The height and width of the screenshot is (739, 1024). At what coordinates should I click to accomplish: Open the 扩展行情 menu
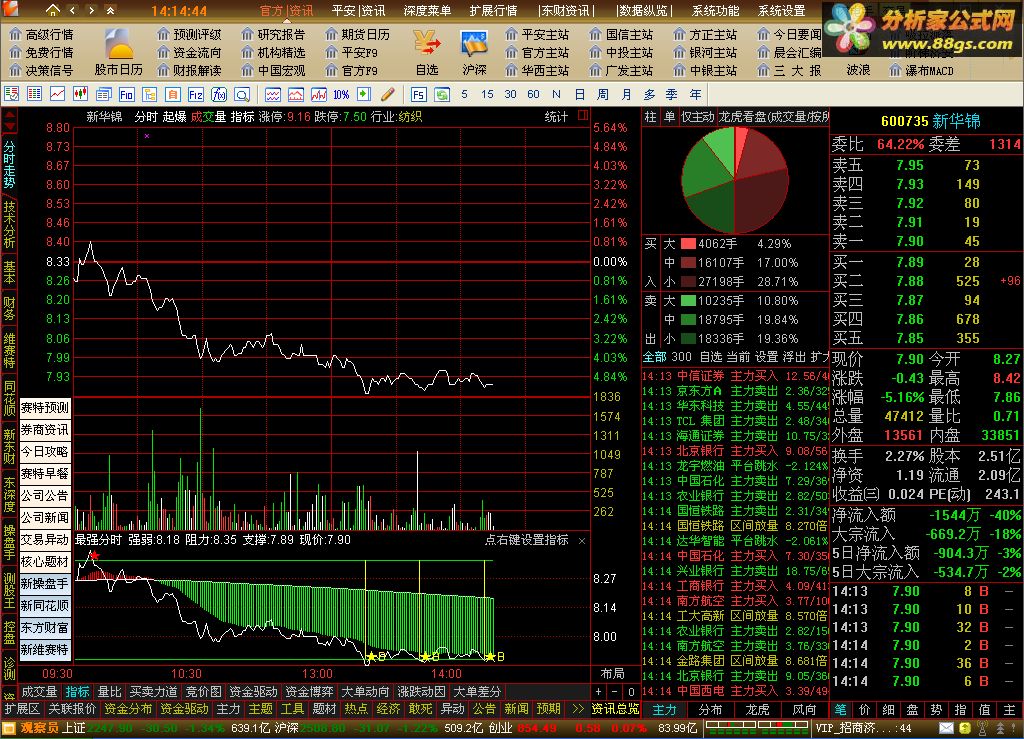[x=493, y=10]
